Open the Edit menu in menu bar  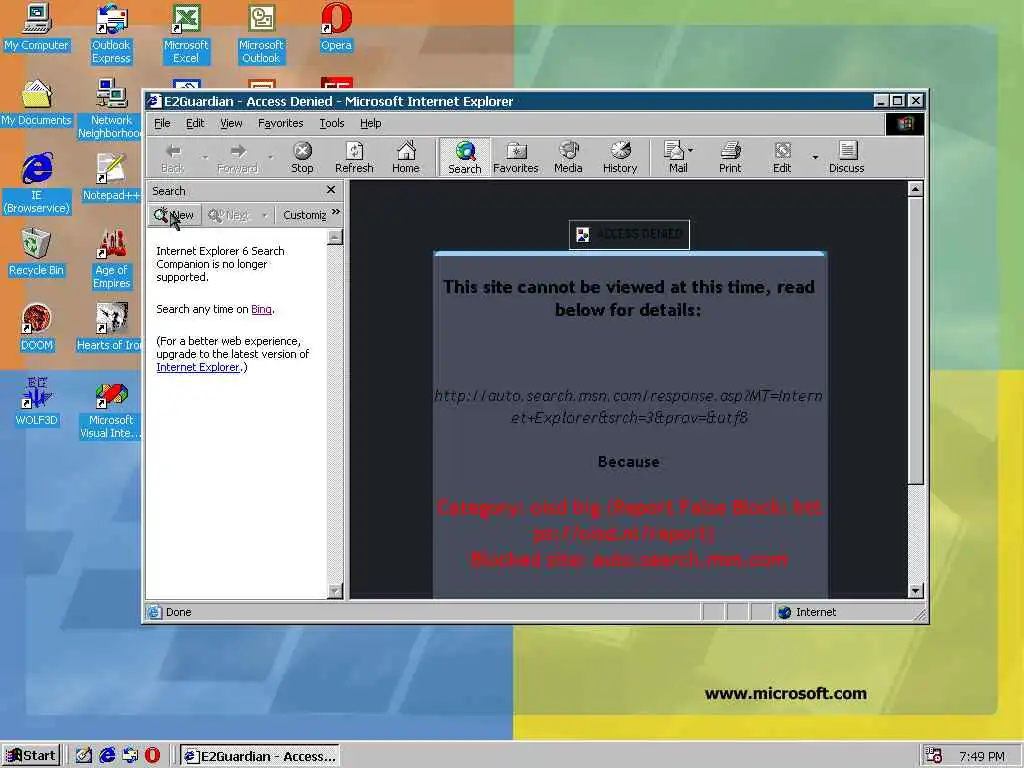point(195,123)
